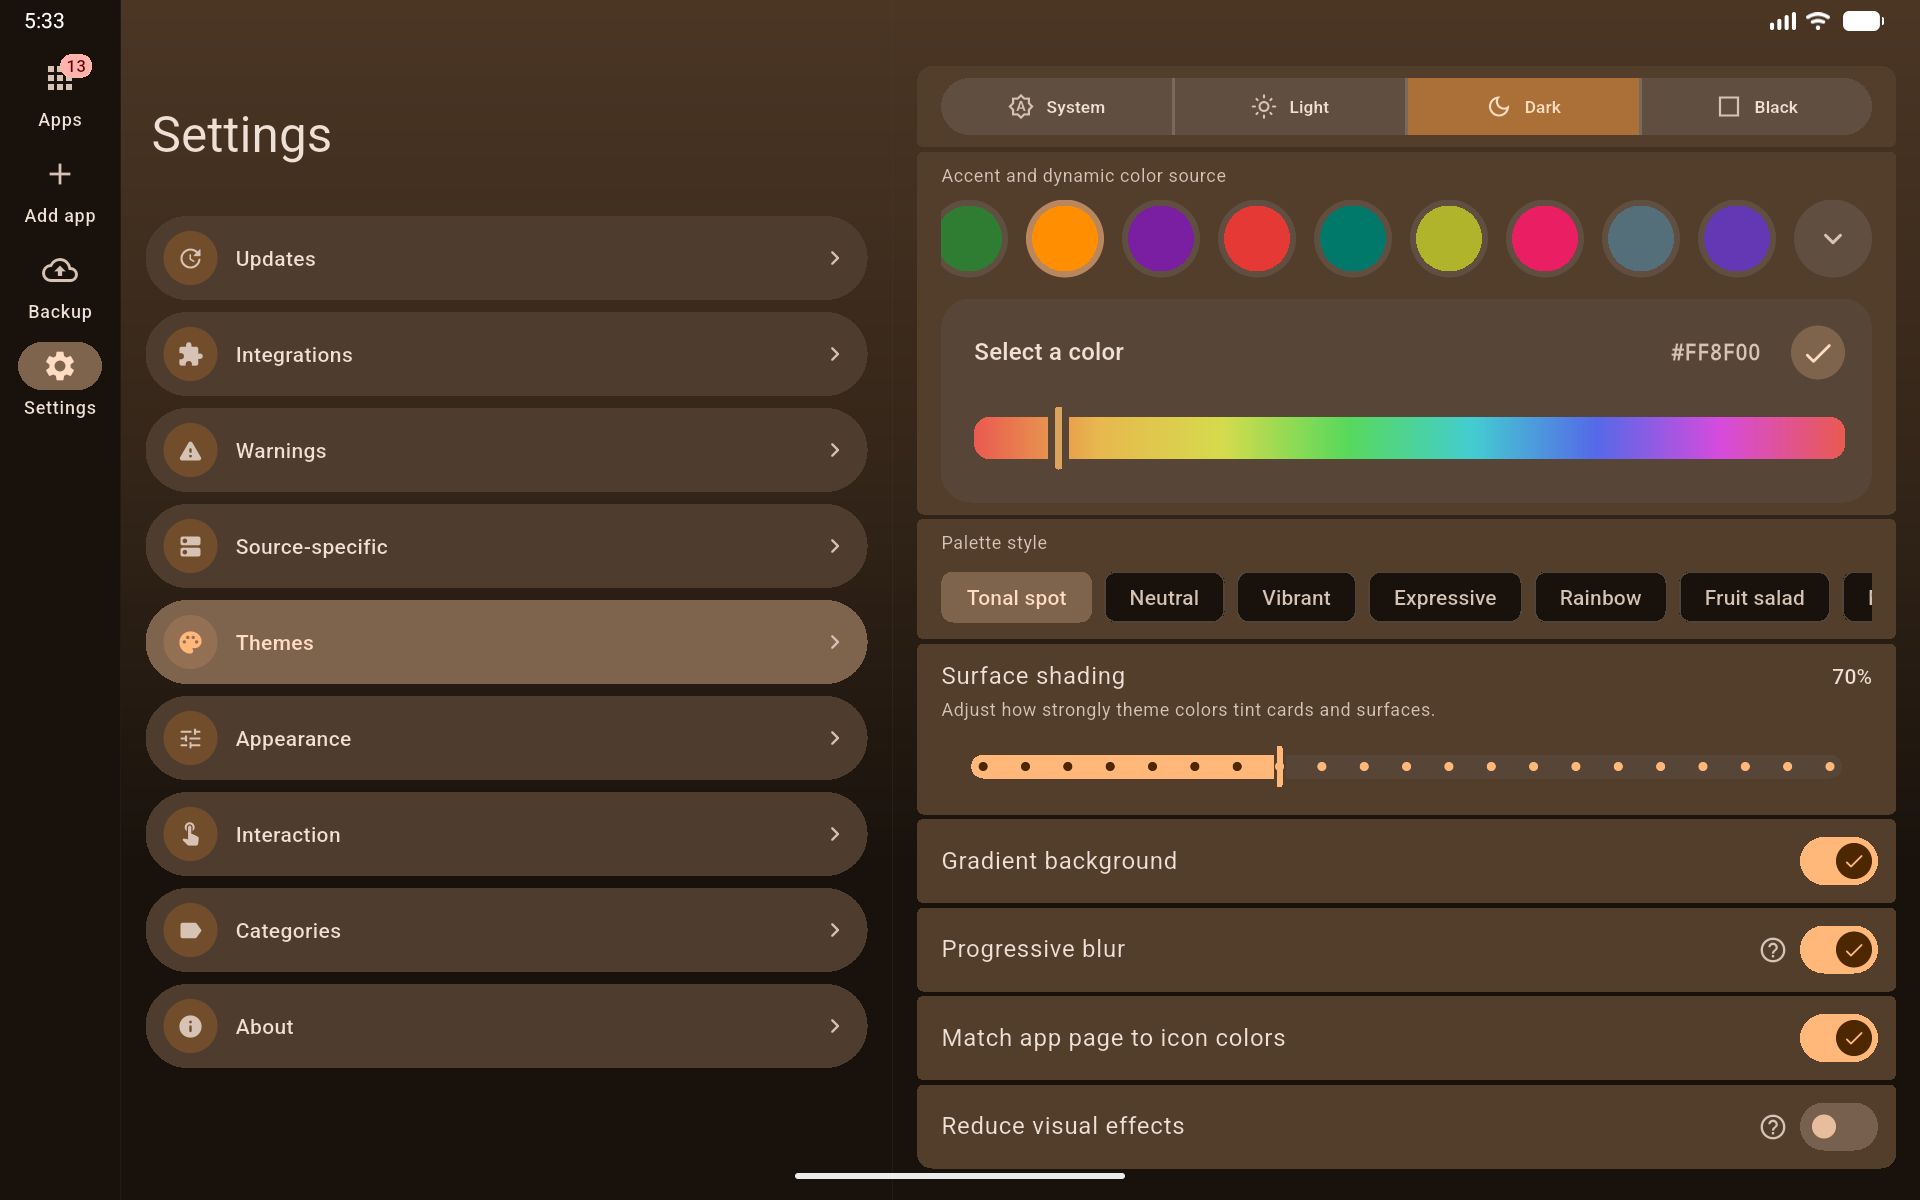Click the 5:33 clock
This screenshot has height=1200, width=1920.
pos(44,21)
